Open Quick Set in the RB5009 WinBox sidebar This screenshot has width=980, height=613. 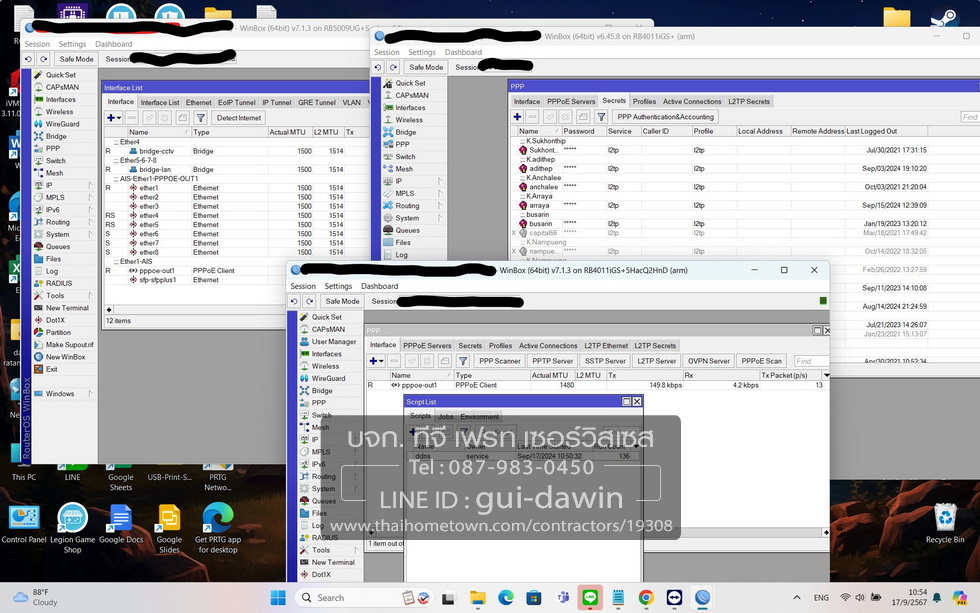61,75
